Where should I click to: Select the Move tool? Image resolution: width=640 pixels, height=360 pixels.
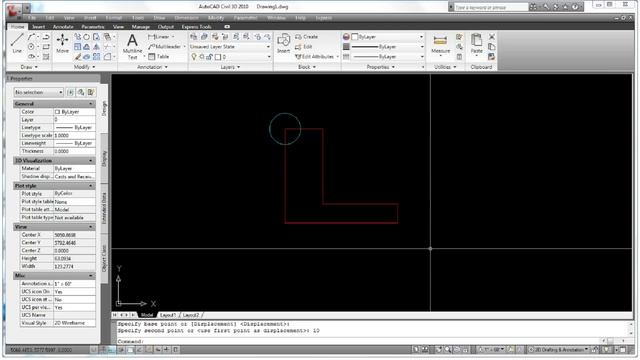click(62, 43)
